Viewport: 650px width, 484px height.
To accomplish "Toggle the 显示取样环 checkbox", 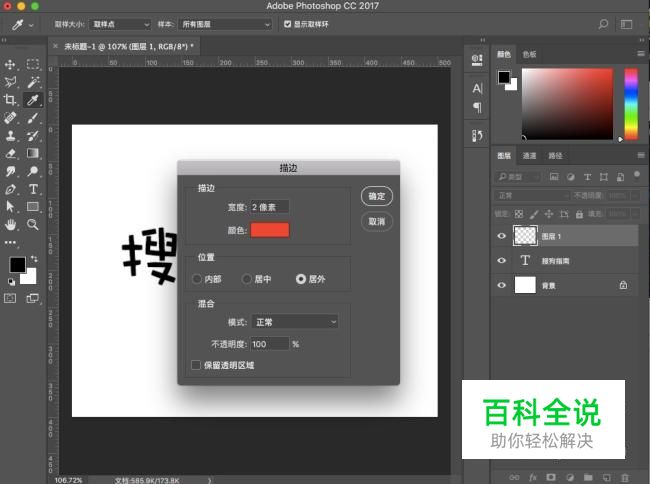I will (287, 24).
